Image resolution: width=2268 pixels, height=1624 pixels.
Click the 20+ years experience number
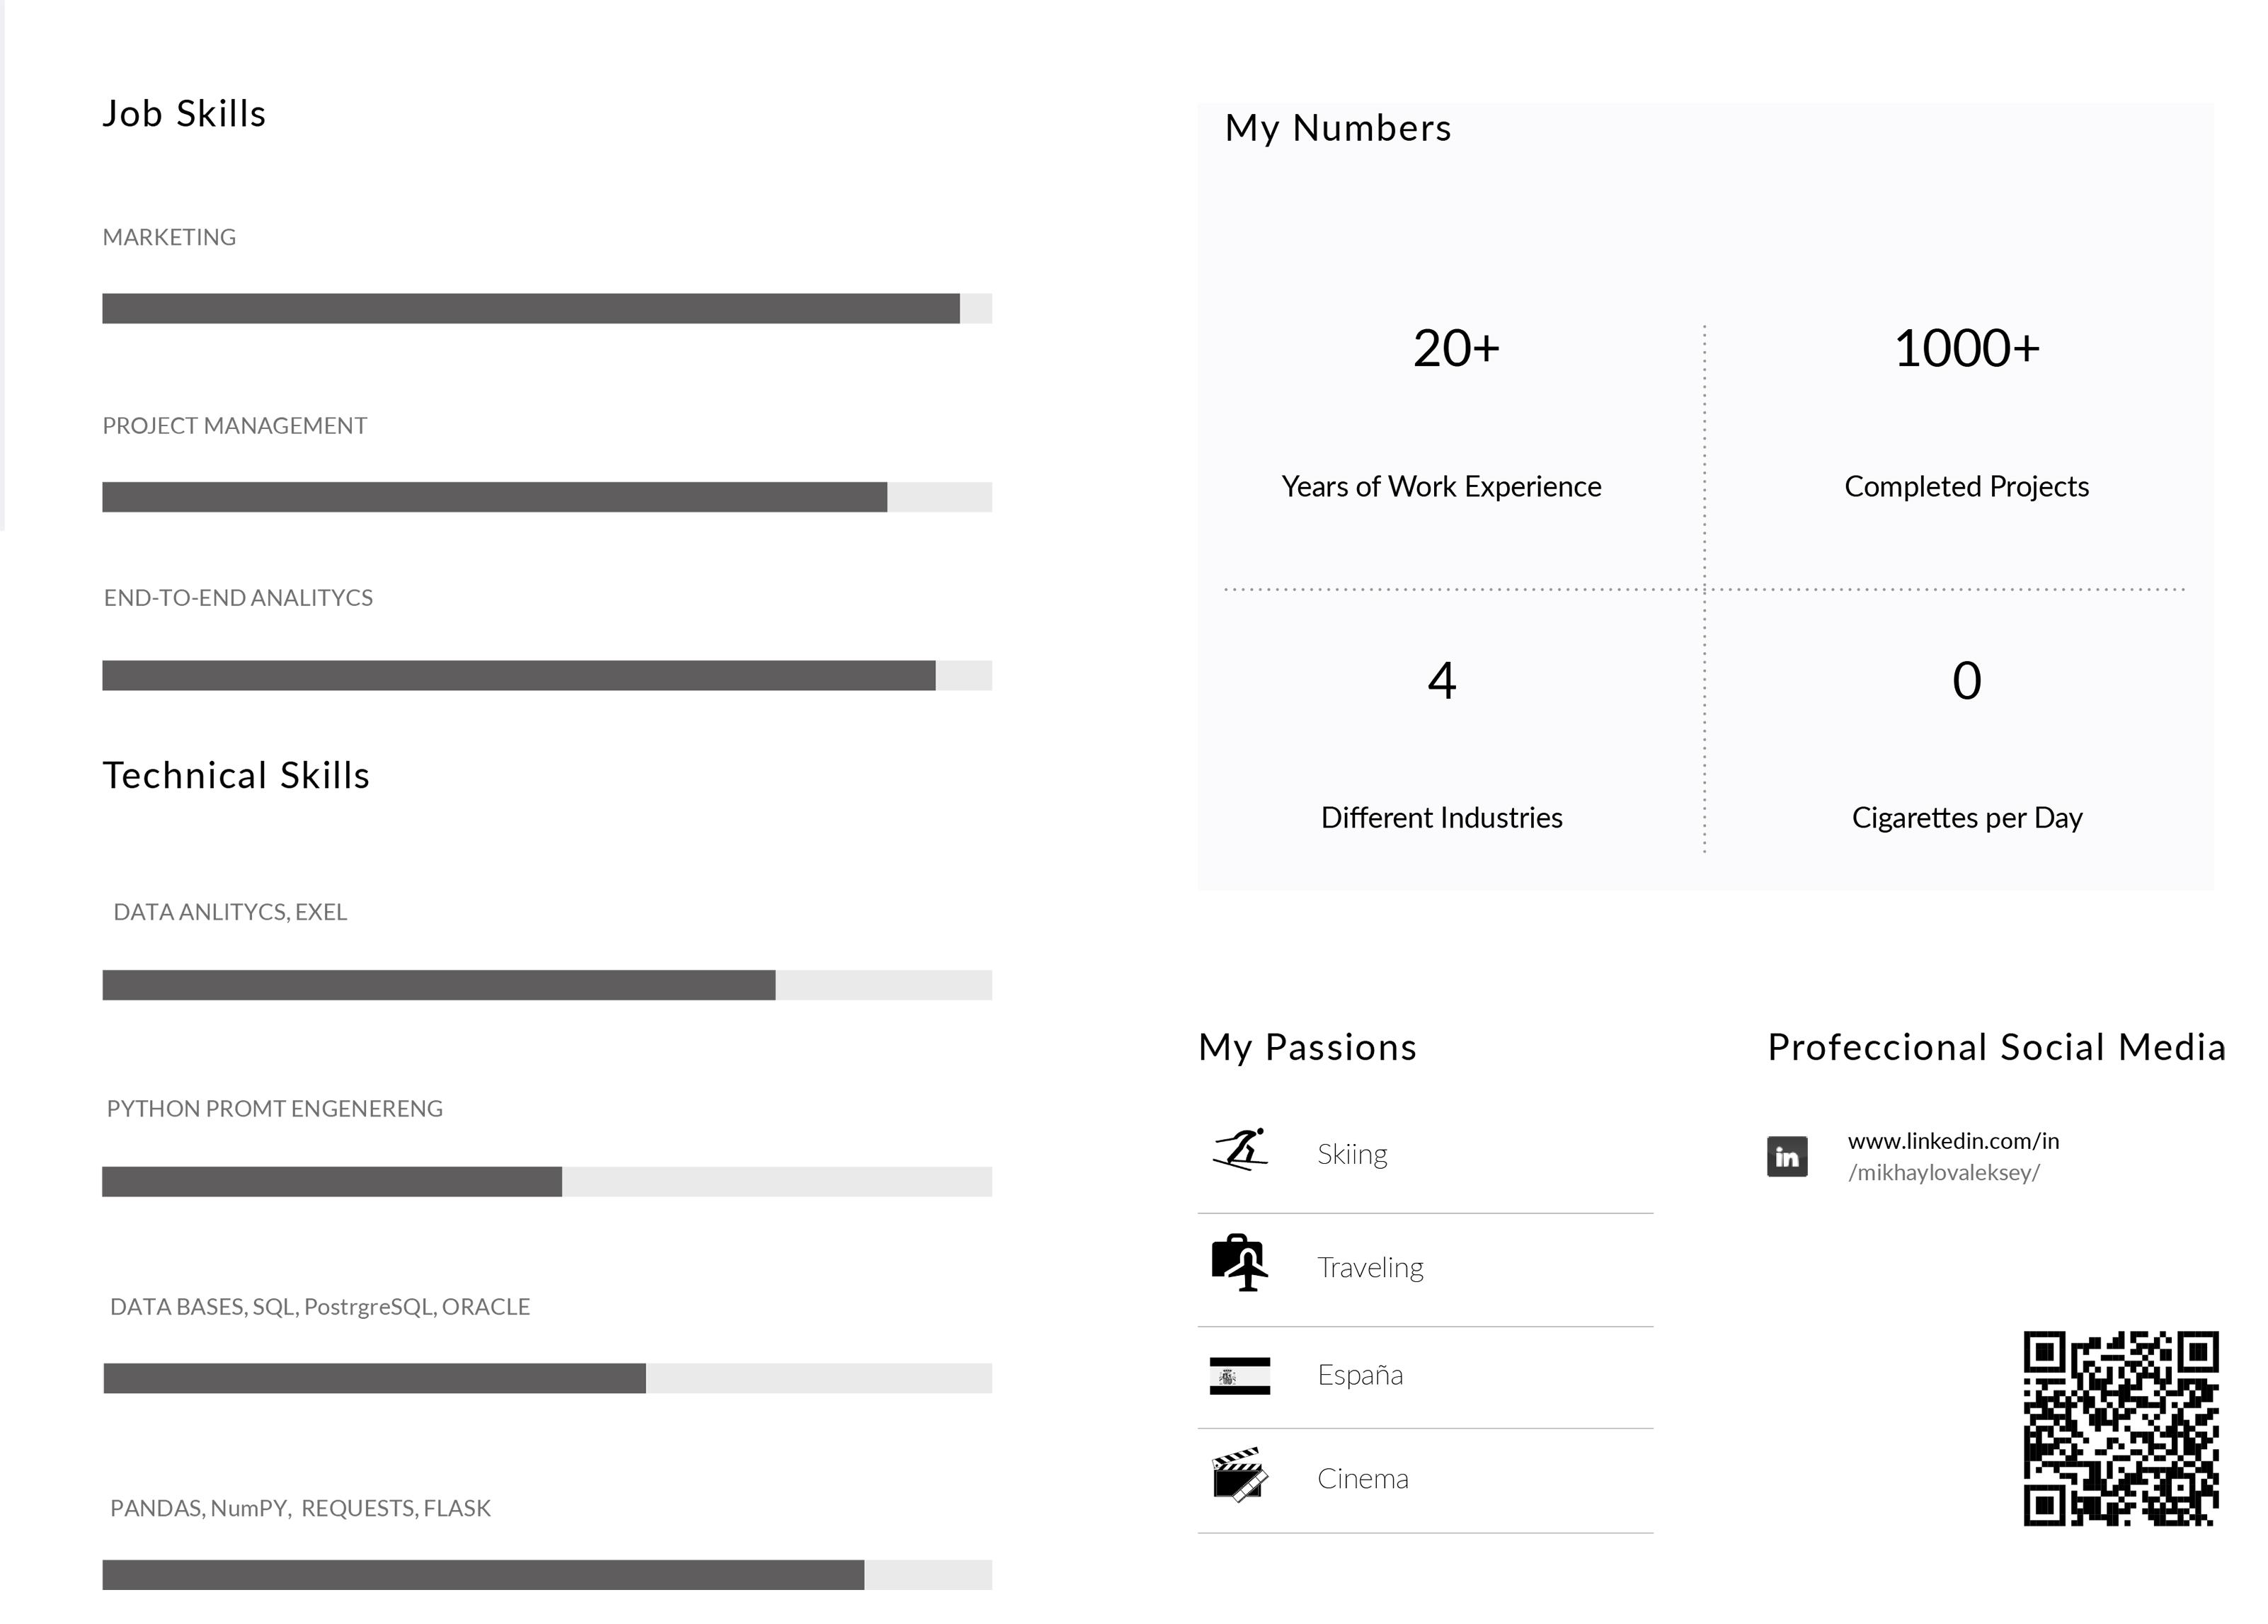click(1455, 349)
